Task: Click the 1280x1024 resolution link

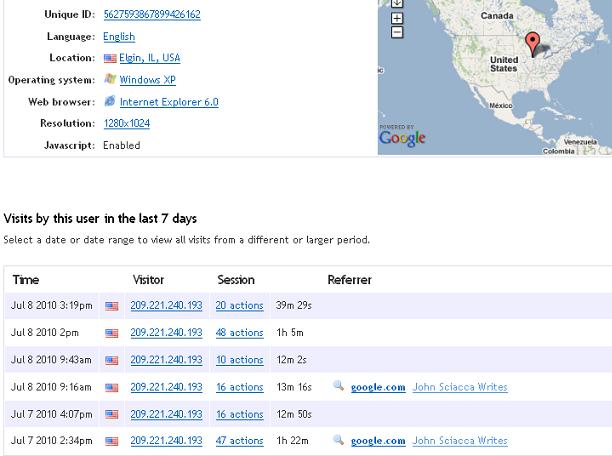Action: (127, 123)
